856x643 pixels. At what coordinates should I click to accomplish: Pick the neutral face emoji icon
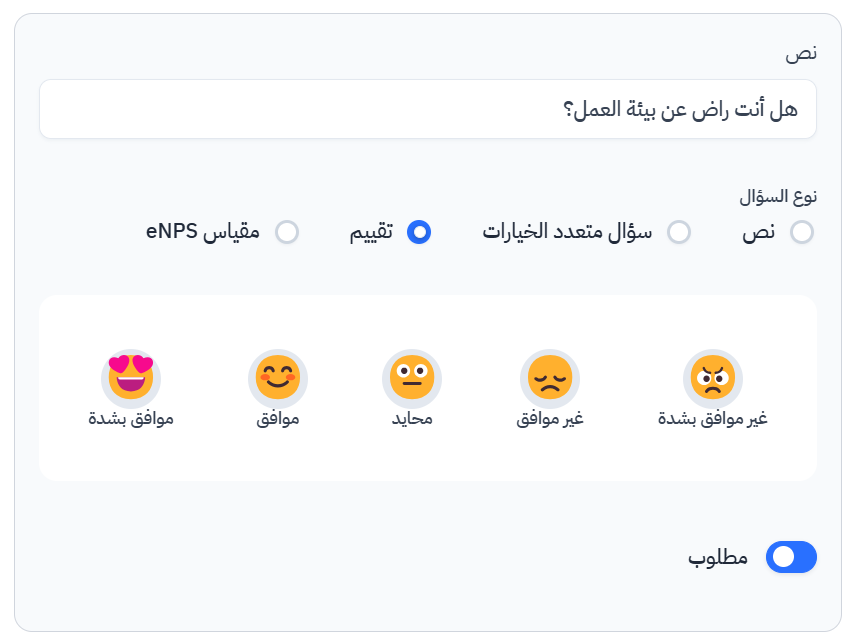(412, 378)
